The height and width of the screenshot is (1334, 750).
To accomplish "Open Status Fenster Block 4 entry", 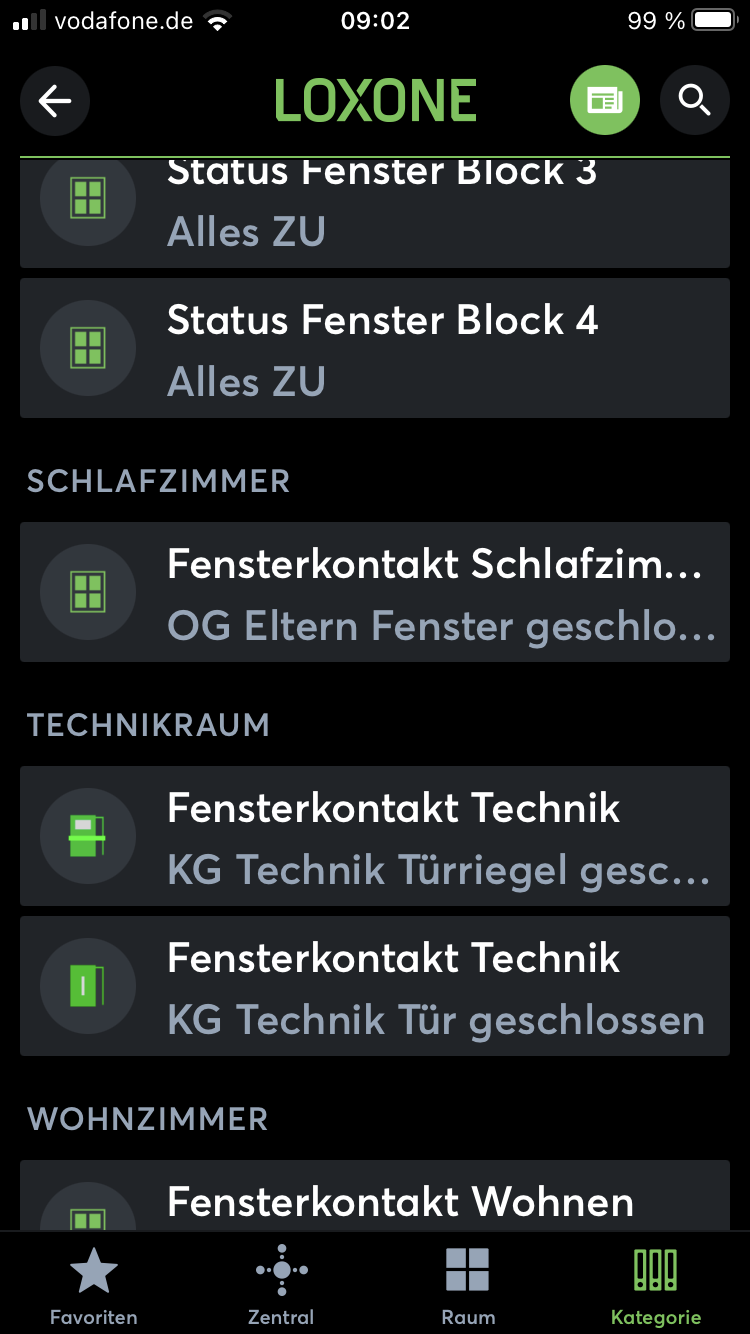I will pos(382,321).
